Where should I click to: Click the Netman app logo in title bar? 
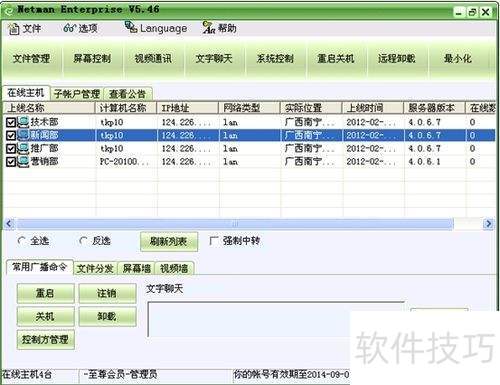click(x=9, y=10)
